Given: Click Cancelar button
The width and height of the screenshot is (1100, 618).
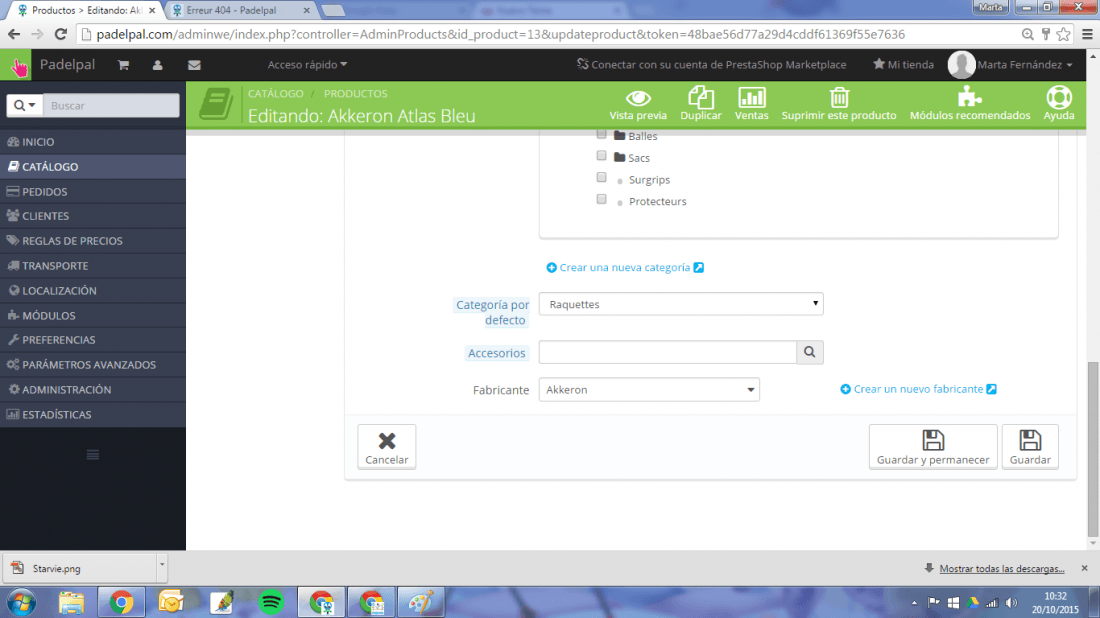Looking at the screenshot, I should coord(387,447).
